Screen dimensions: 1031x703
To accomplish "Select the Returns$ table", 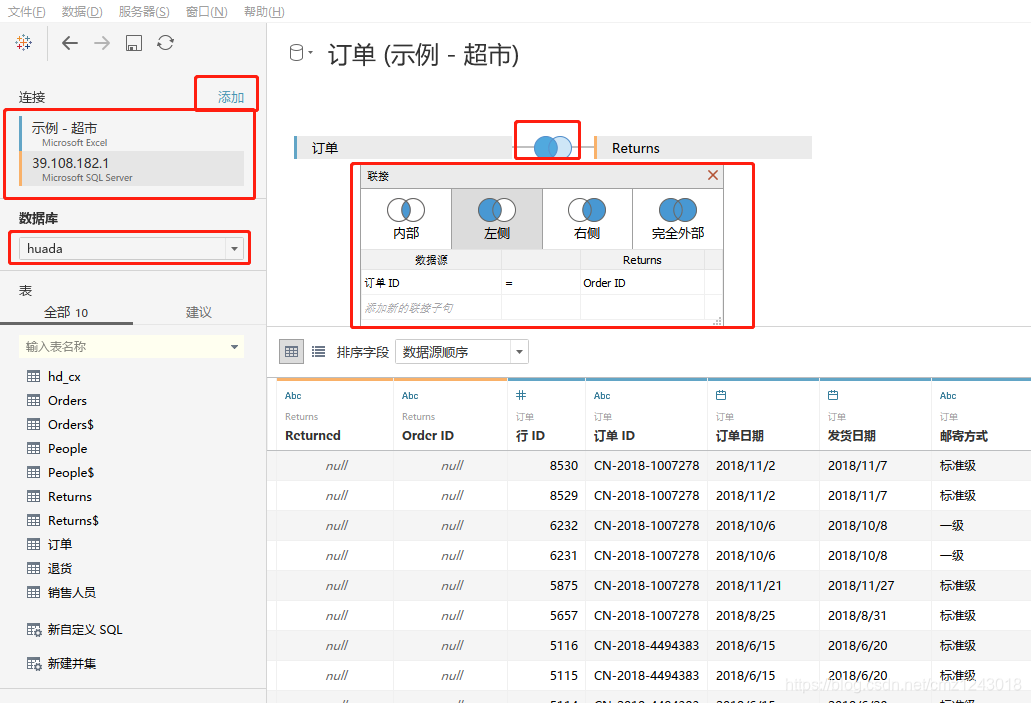I will pos(73,520).
